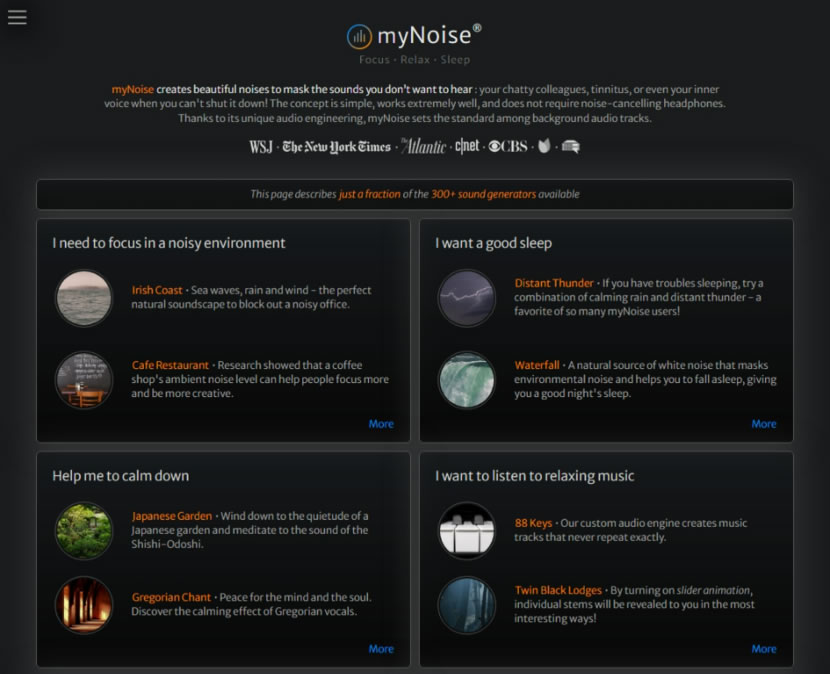Click More under noisy environment section

coord(381,424)
